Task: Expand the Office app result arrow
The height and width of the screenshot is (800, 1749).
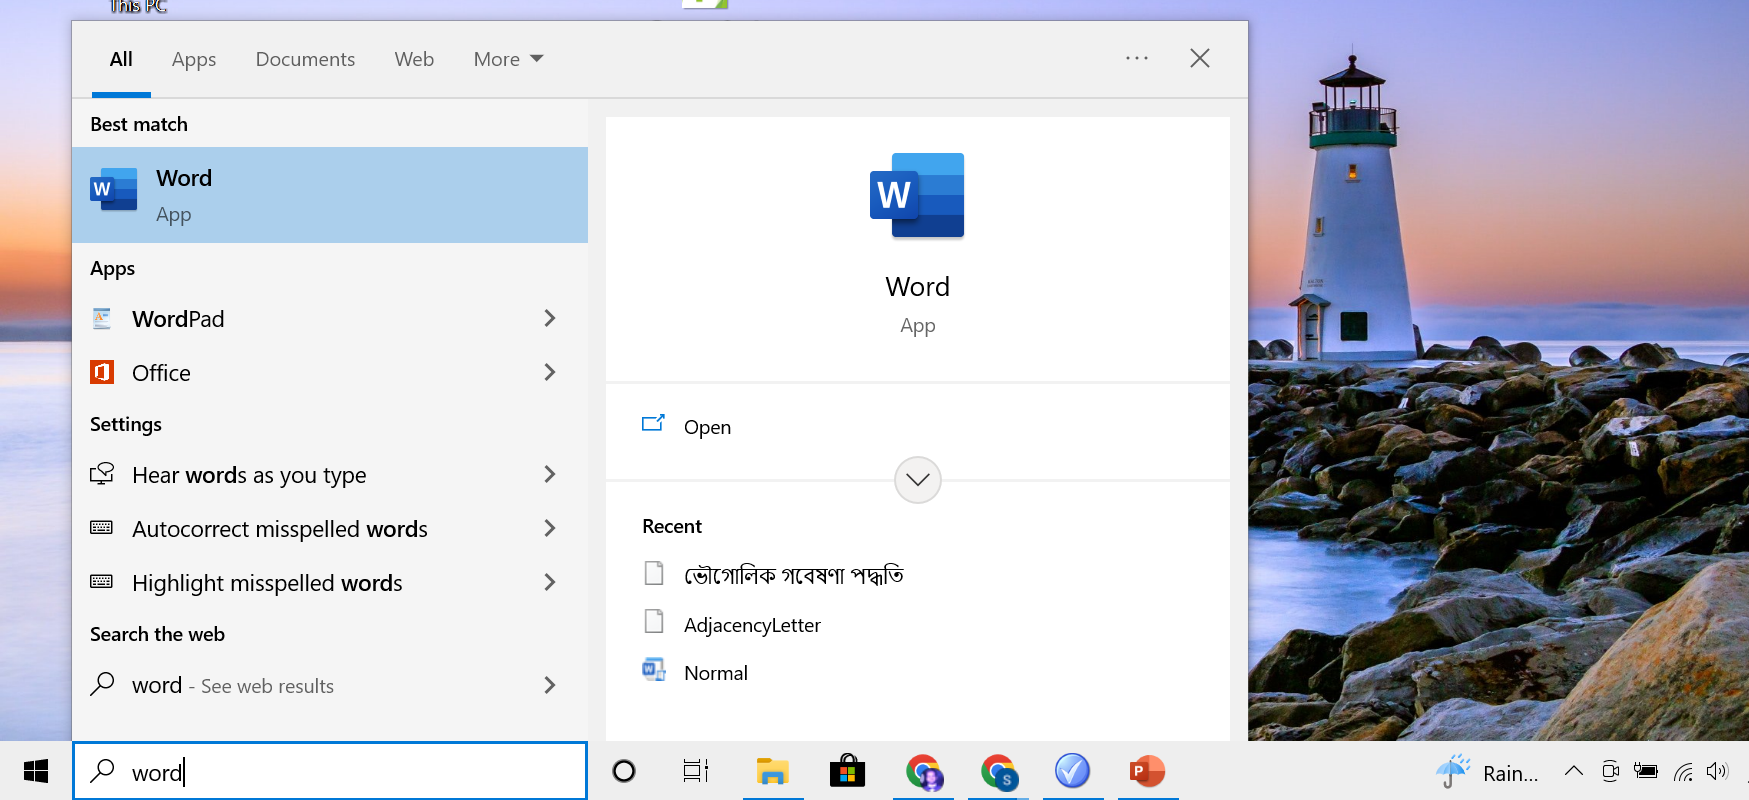Action: [x=549, y=372]
